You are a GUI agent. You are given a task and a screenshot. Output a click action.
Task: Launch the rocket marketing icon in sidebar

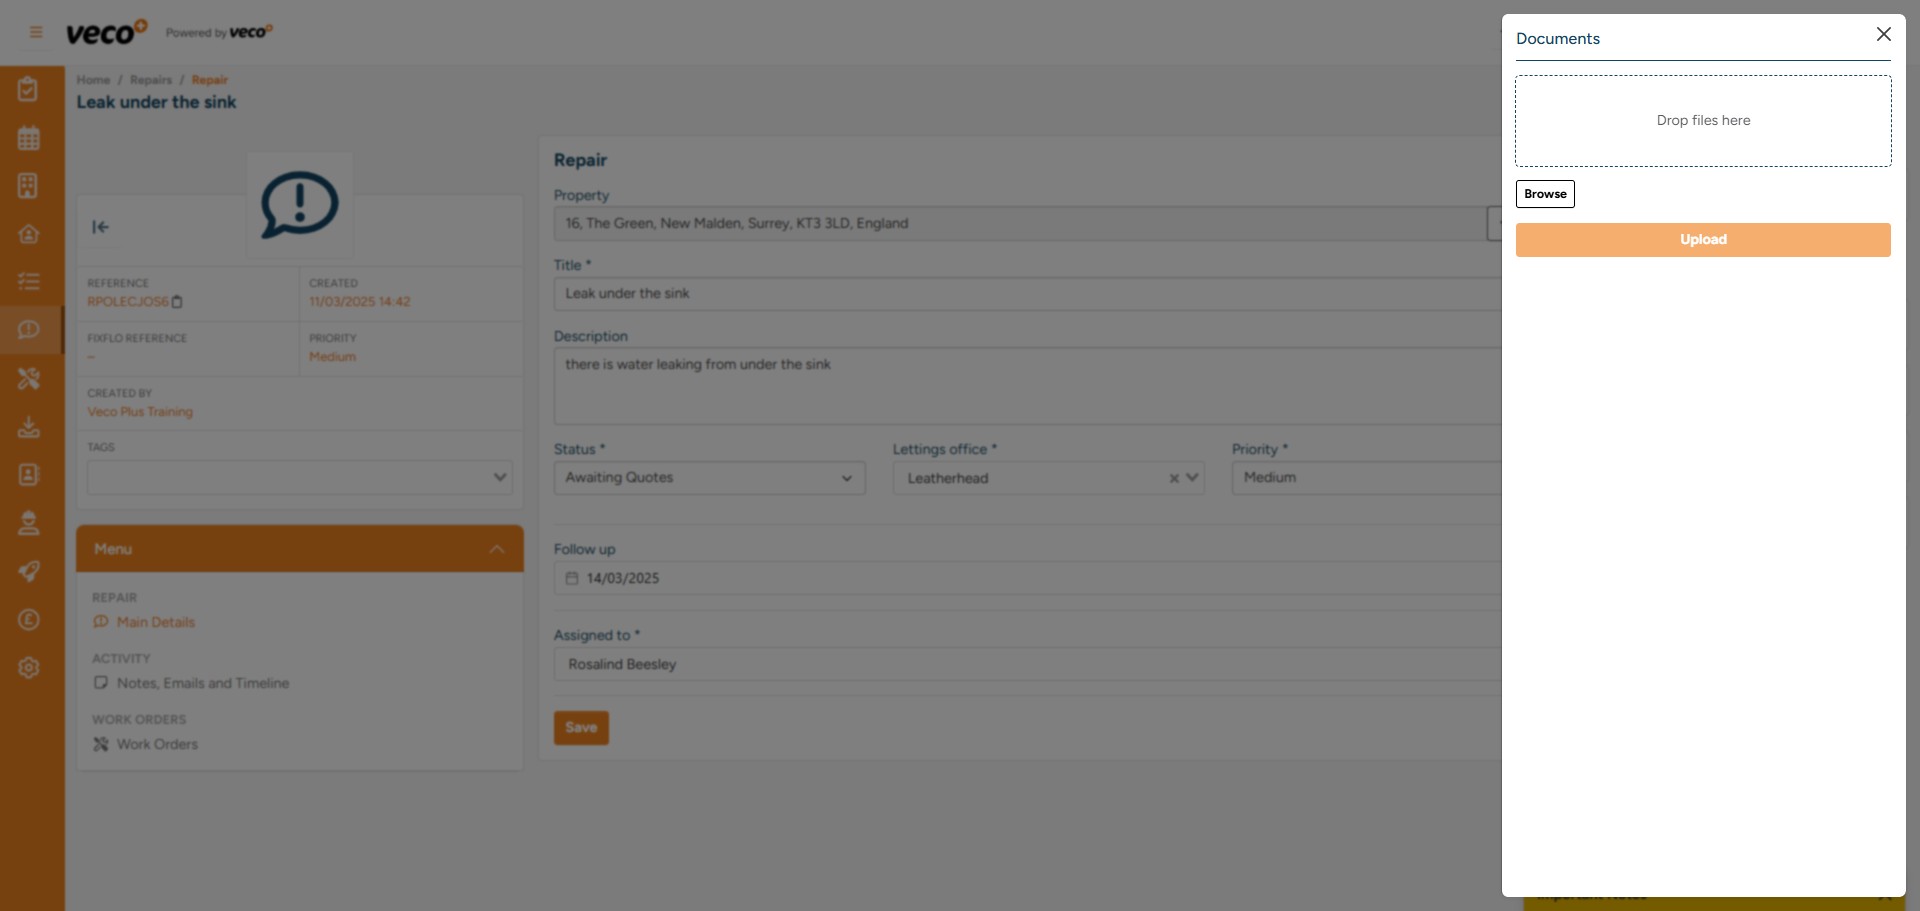[x=29, y=571]
